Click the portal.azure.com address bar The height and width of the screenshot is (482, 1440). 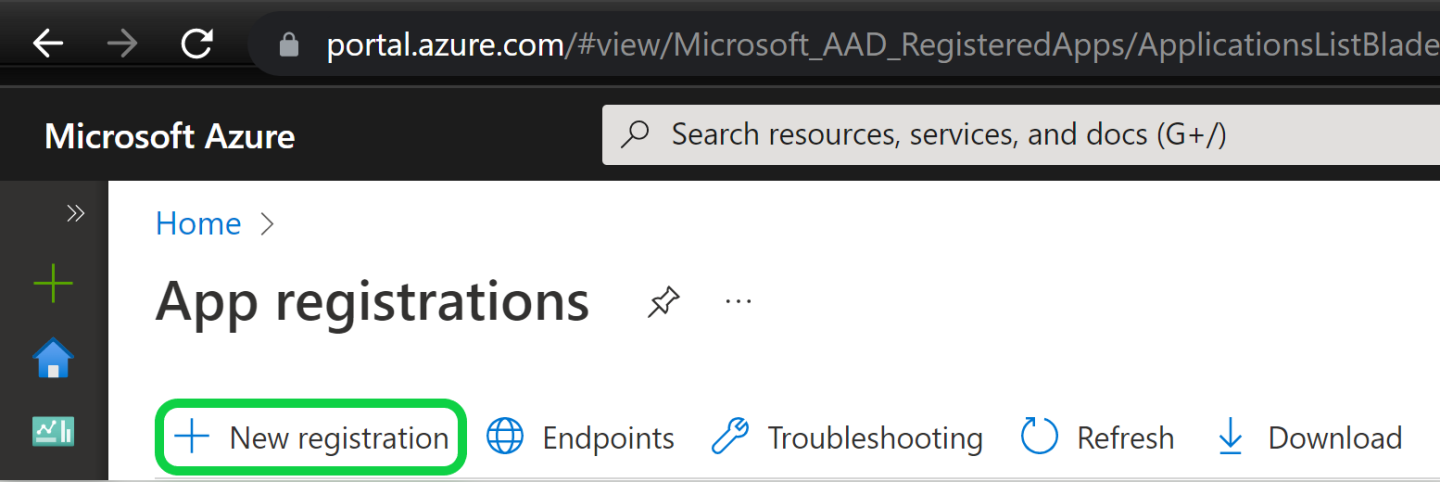800,45
